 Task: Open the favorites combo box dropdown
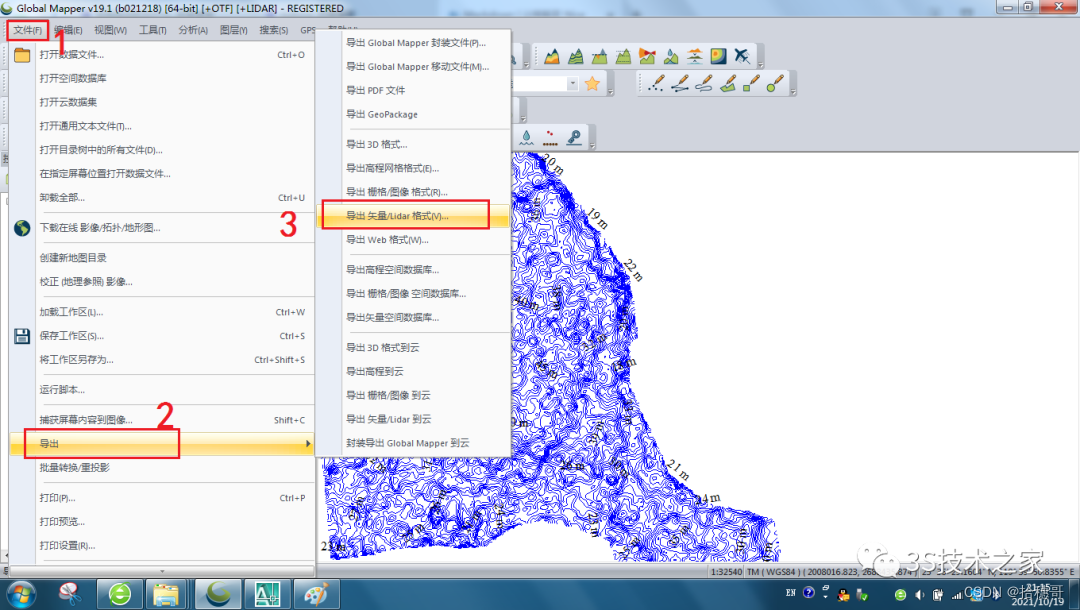tap(572, 84)
